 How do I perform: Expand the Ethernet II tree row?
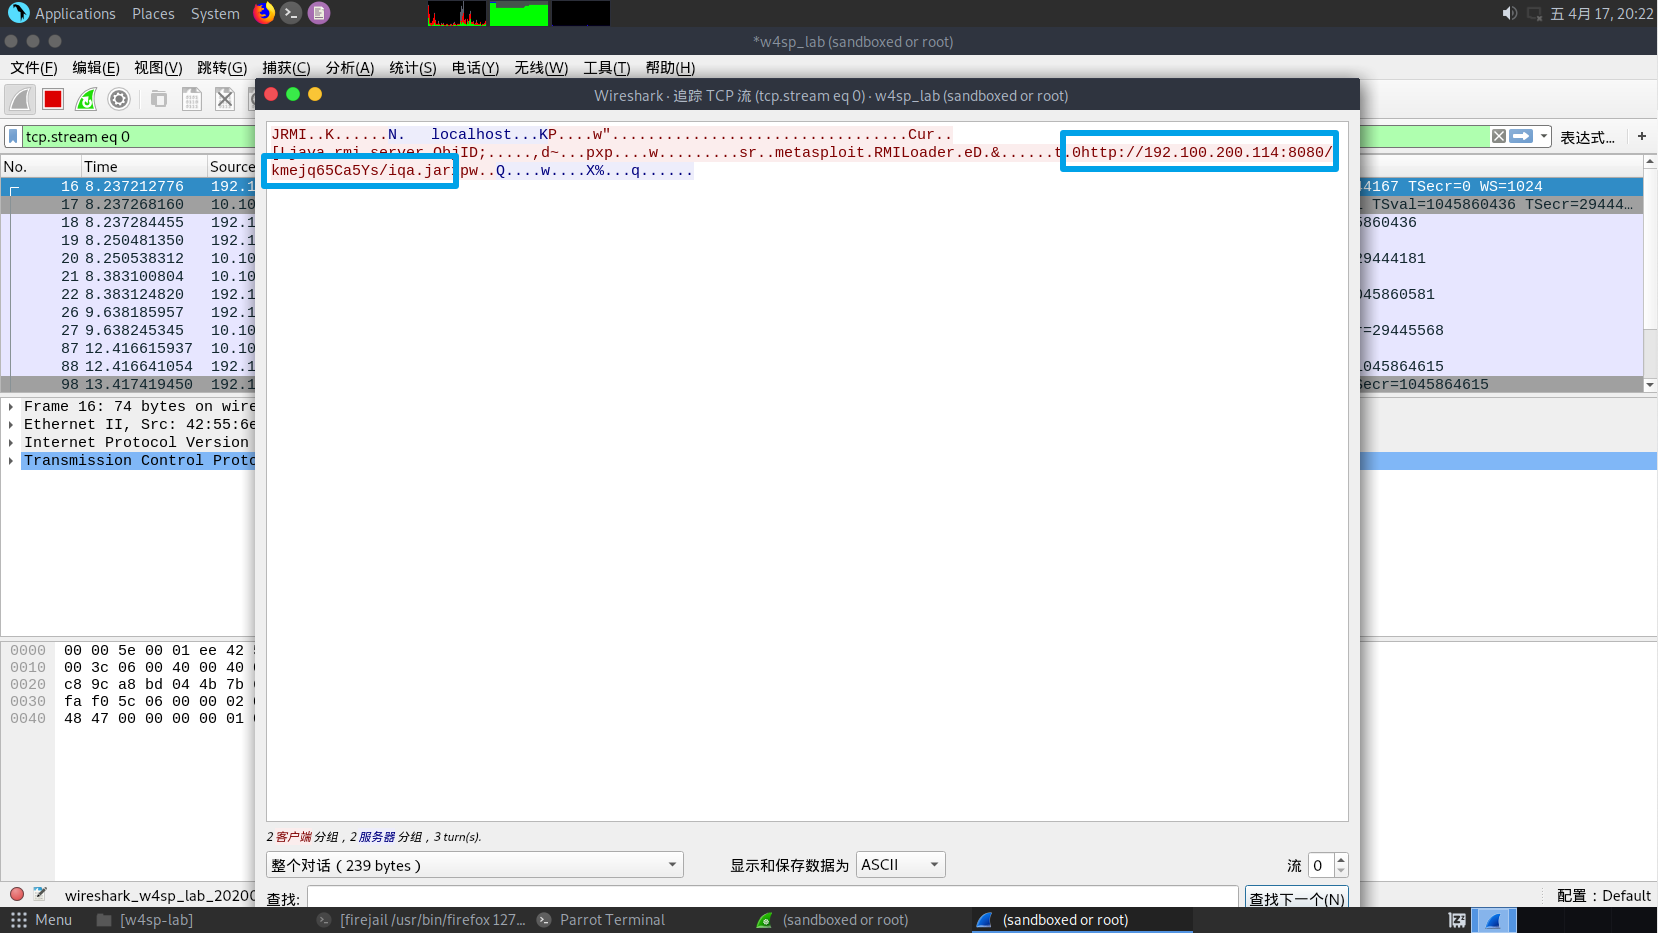(x=11, y=425)
